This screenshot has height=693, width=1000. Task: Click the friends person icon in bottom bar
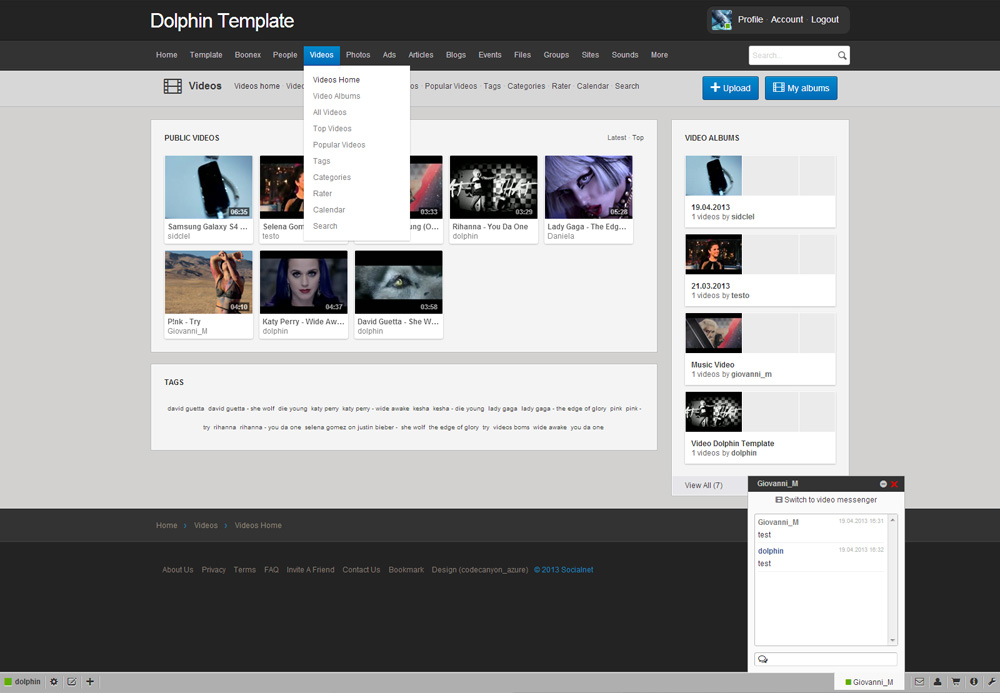point(937,682)
